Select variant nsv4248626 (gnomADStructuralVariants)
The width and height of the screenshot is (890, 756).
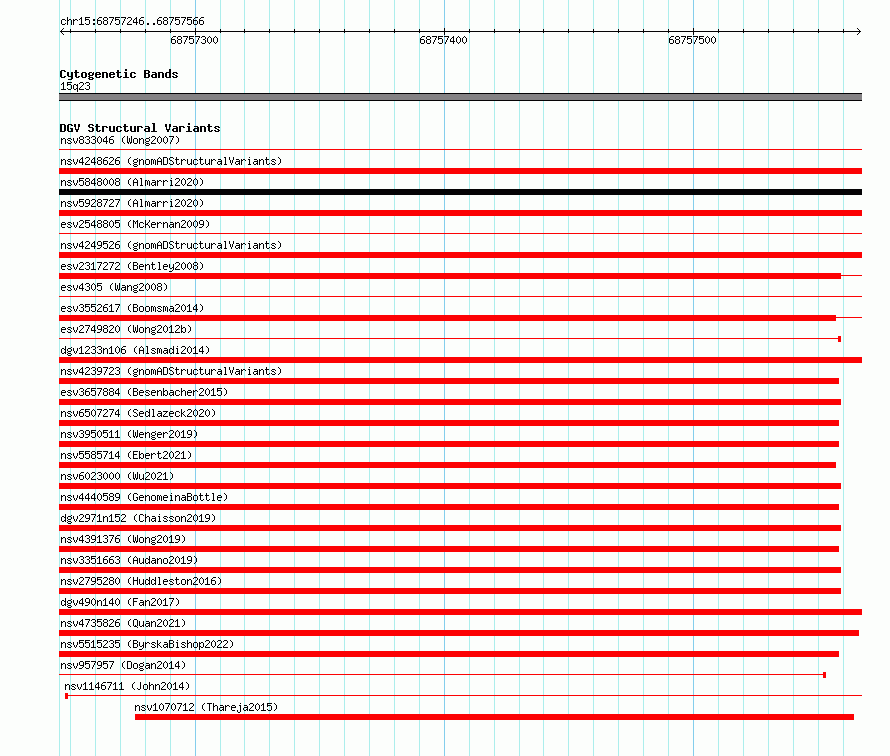pyautogui.click(x=171, y=161)
